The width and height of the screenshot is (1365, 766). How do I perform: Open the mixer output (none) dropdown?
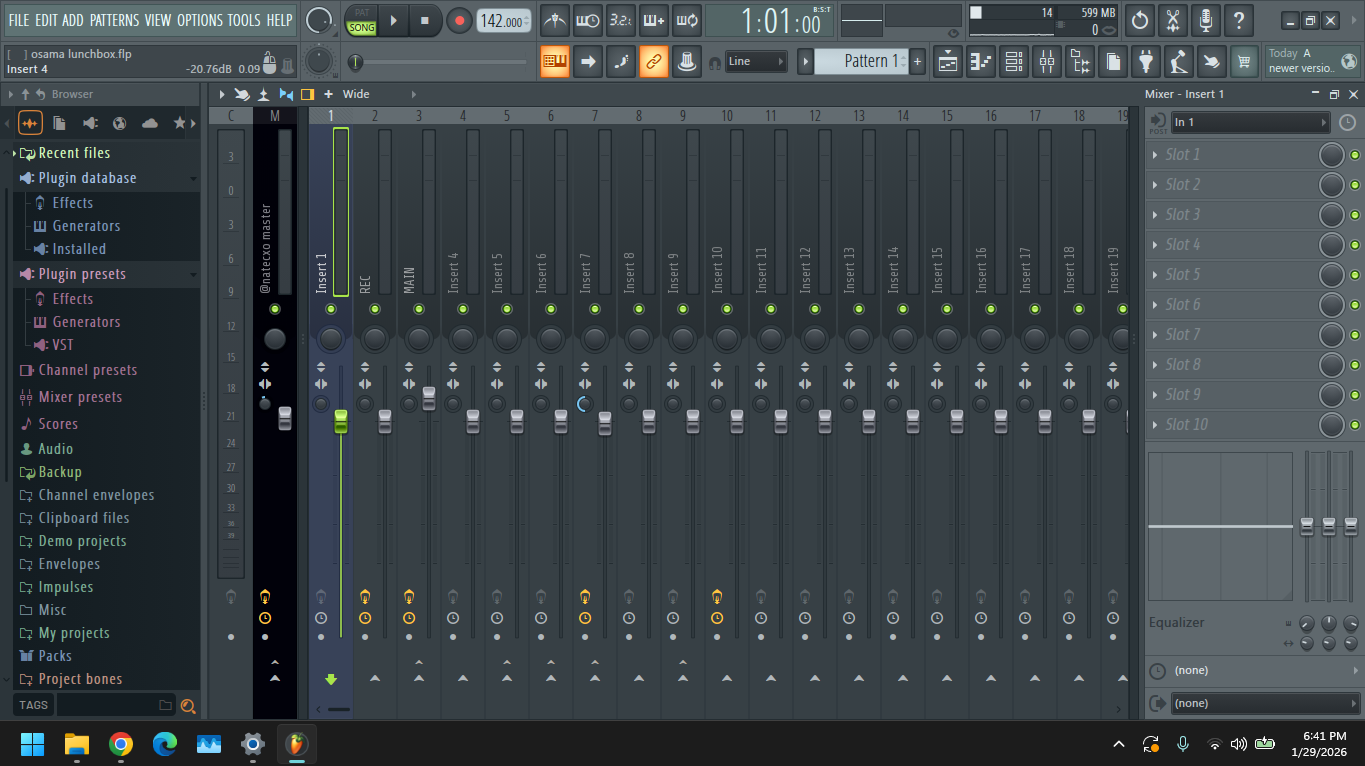tap(1265, 703)
